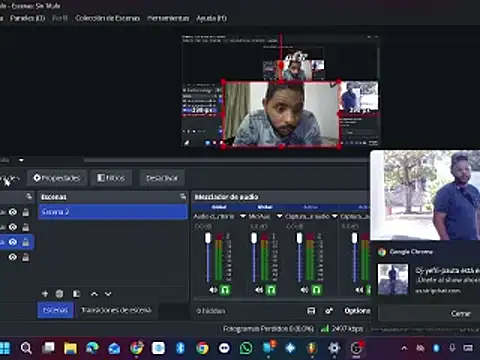Screen dimensions: 480x360
Task: Click the 'Google Chrome' notification title
Action: click(411, 252)
